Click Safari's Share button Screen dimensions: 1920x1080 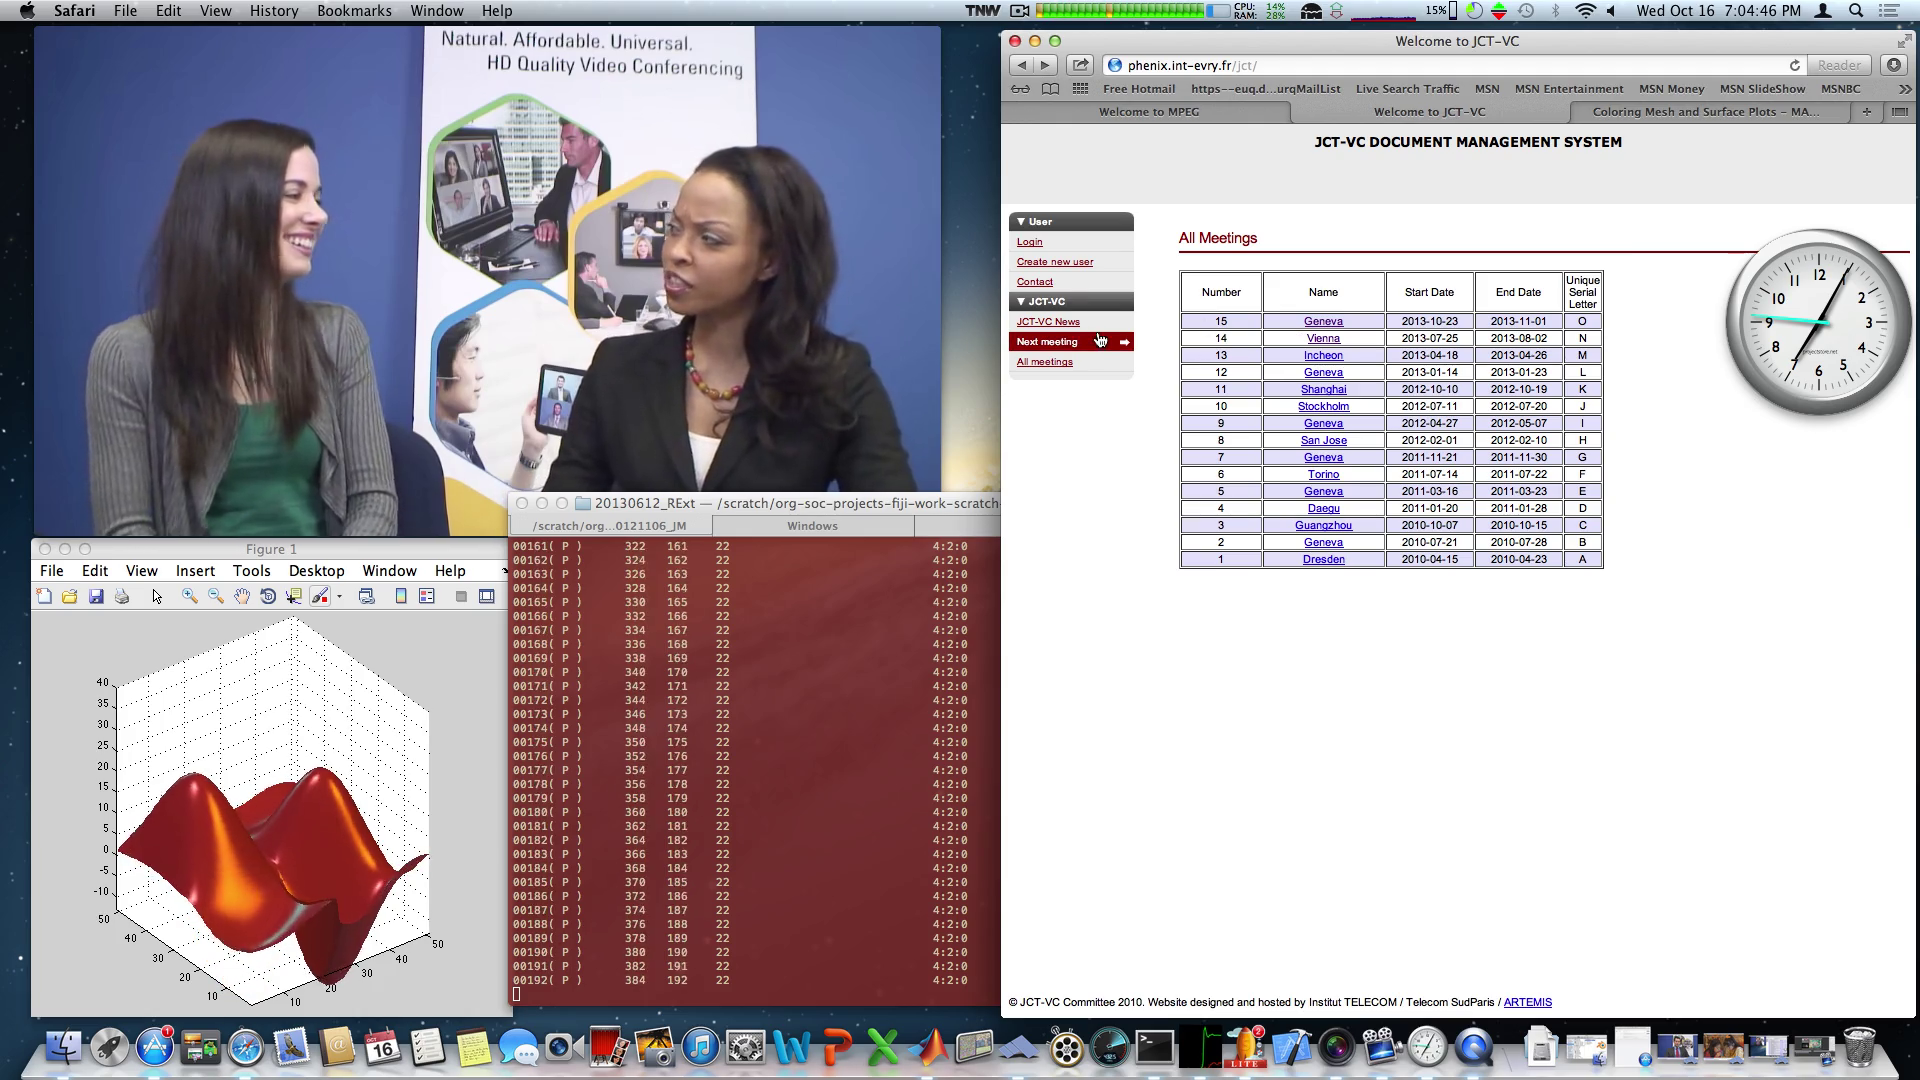(1080, 65)
